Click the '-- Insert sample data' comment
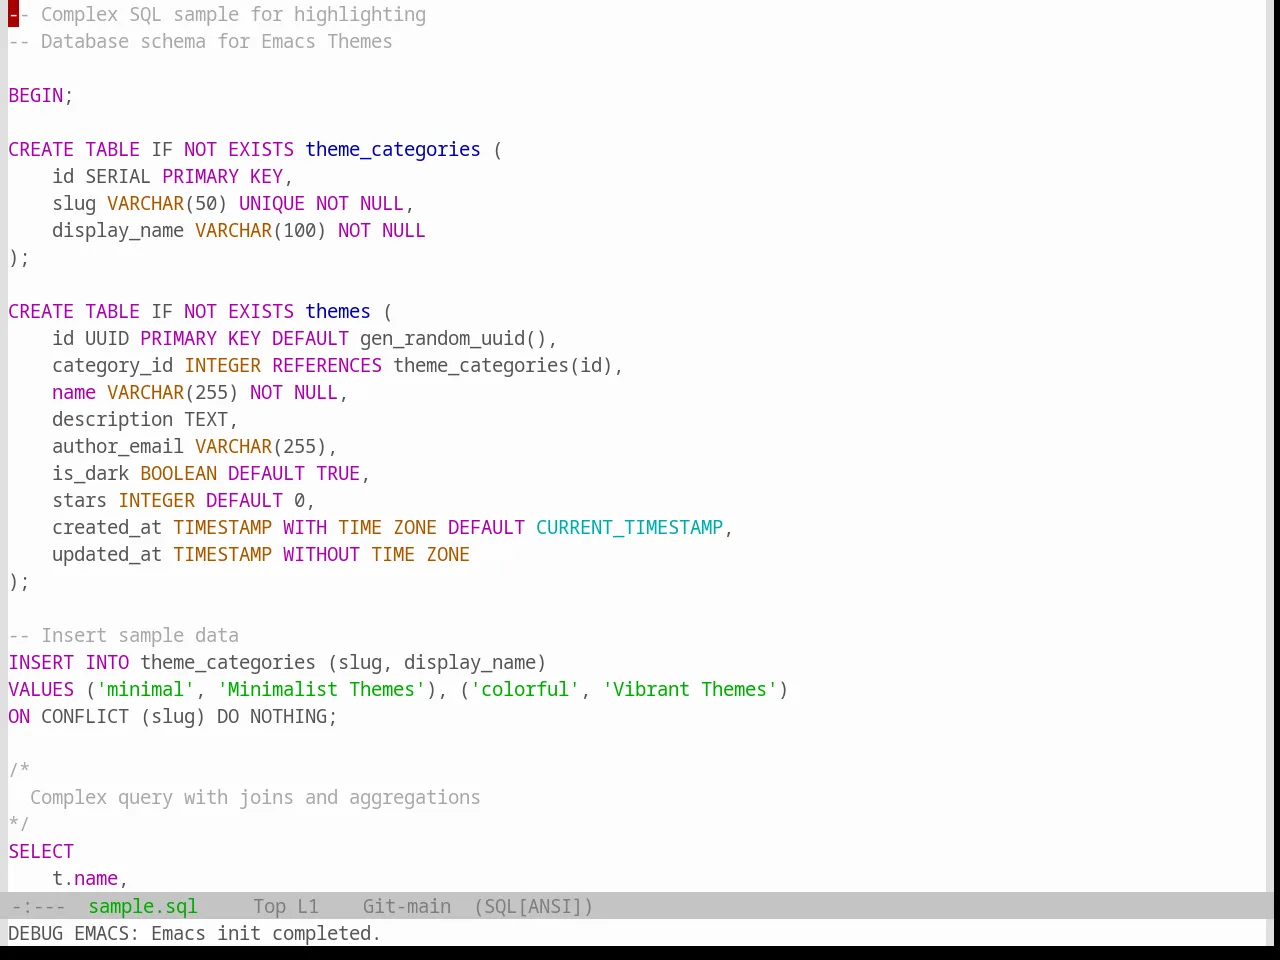Screen dimensions: 1280x960 [x=124, y=635]
